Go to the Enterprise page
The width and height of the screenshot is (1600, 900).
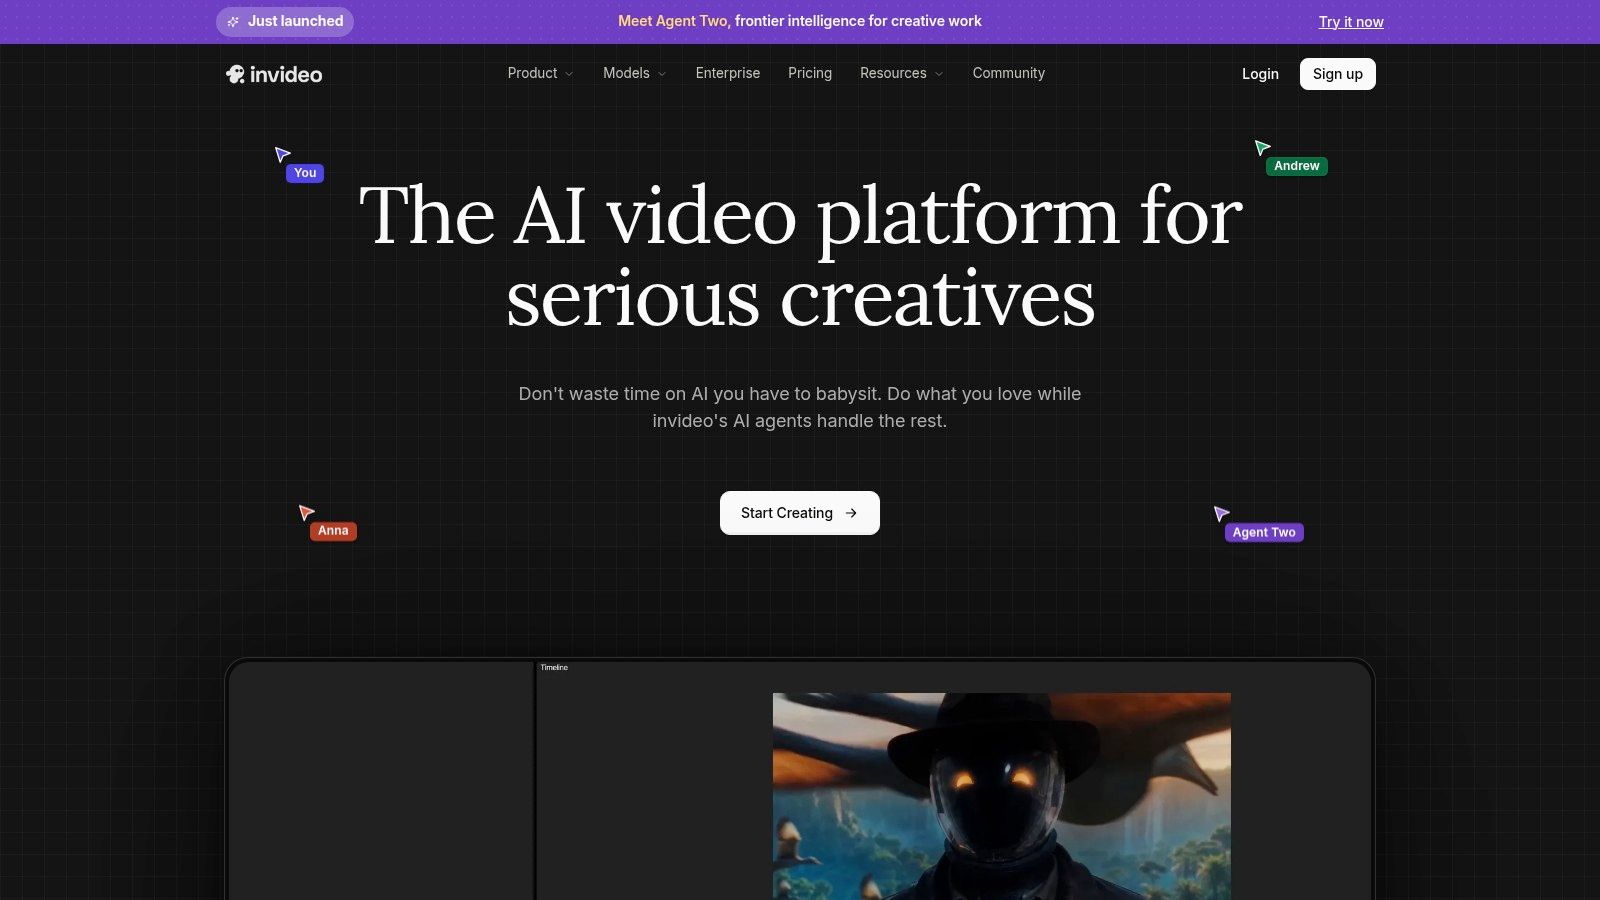[728, 73]
